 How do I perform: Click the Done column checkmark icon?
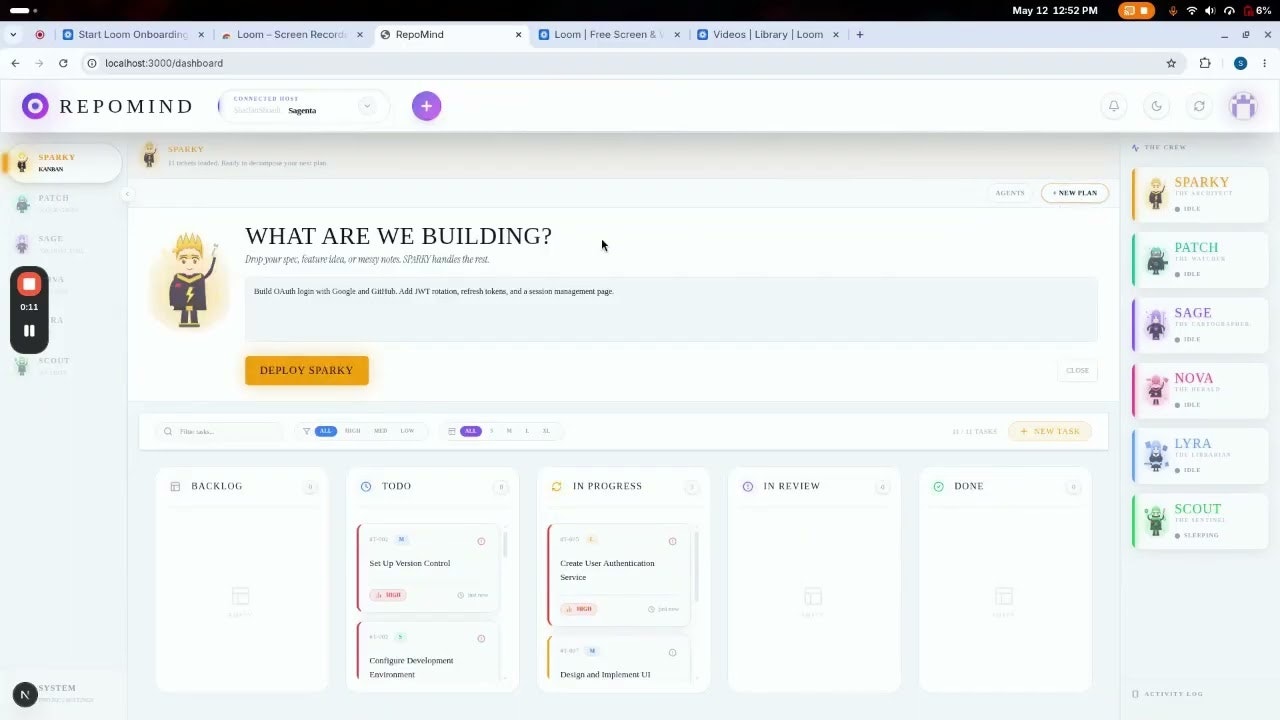938,486
